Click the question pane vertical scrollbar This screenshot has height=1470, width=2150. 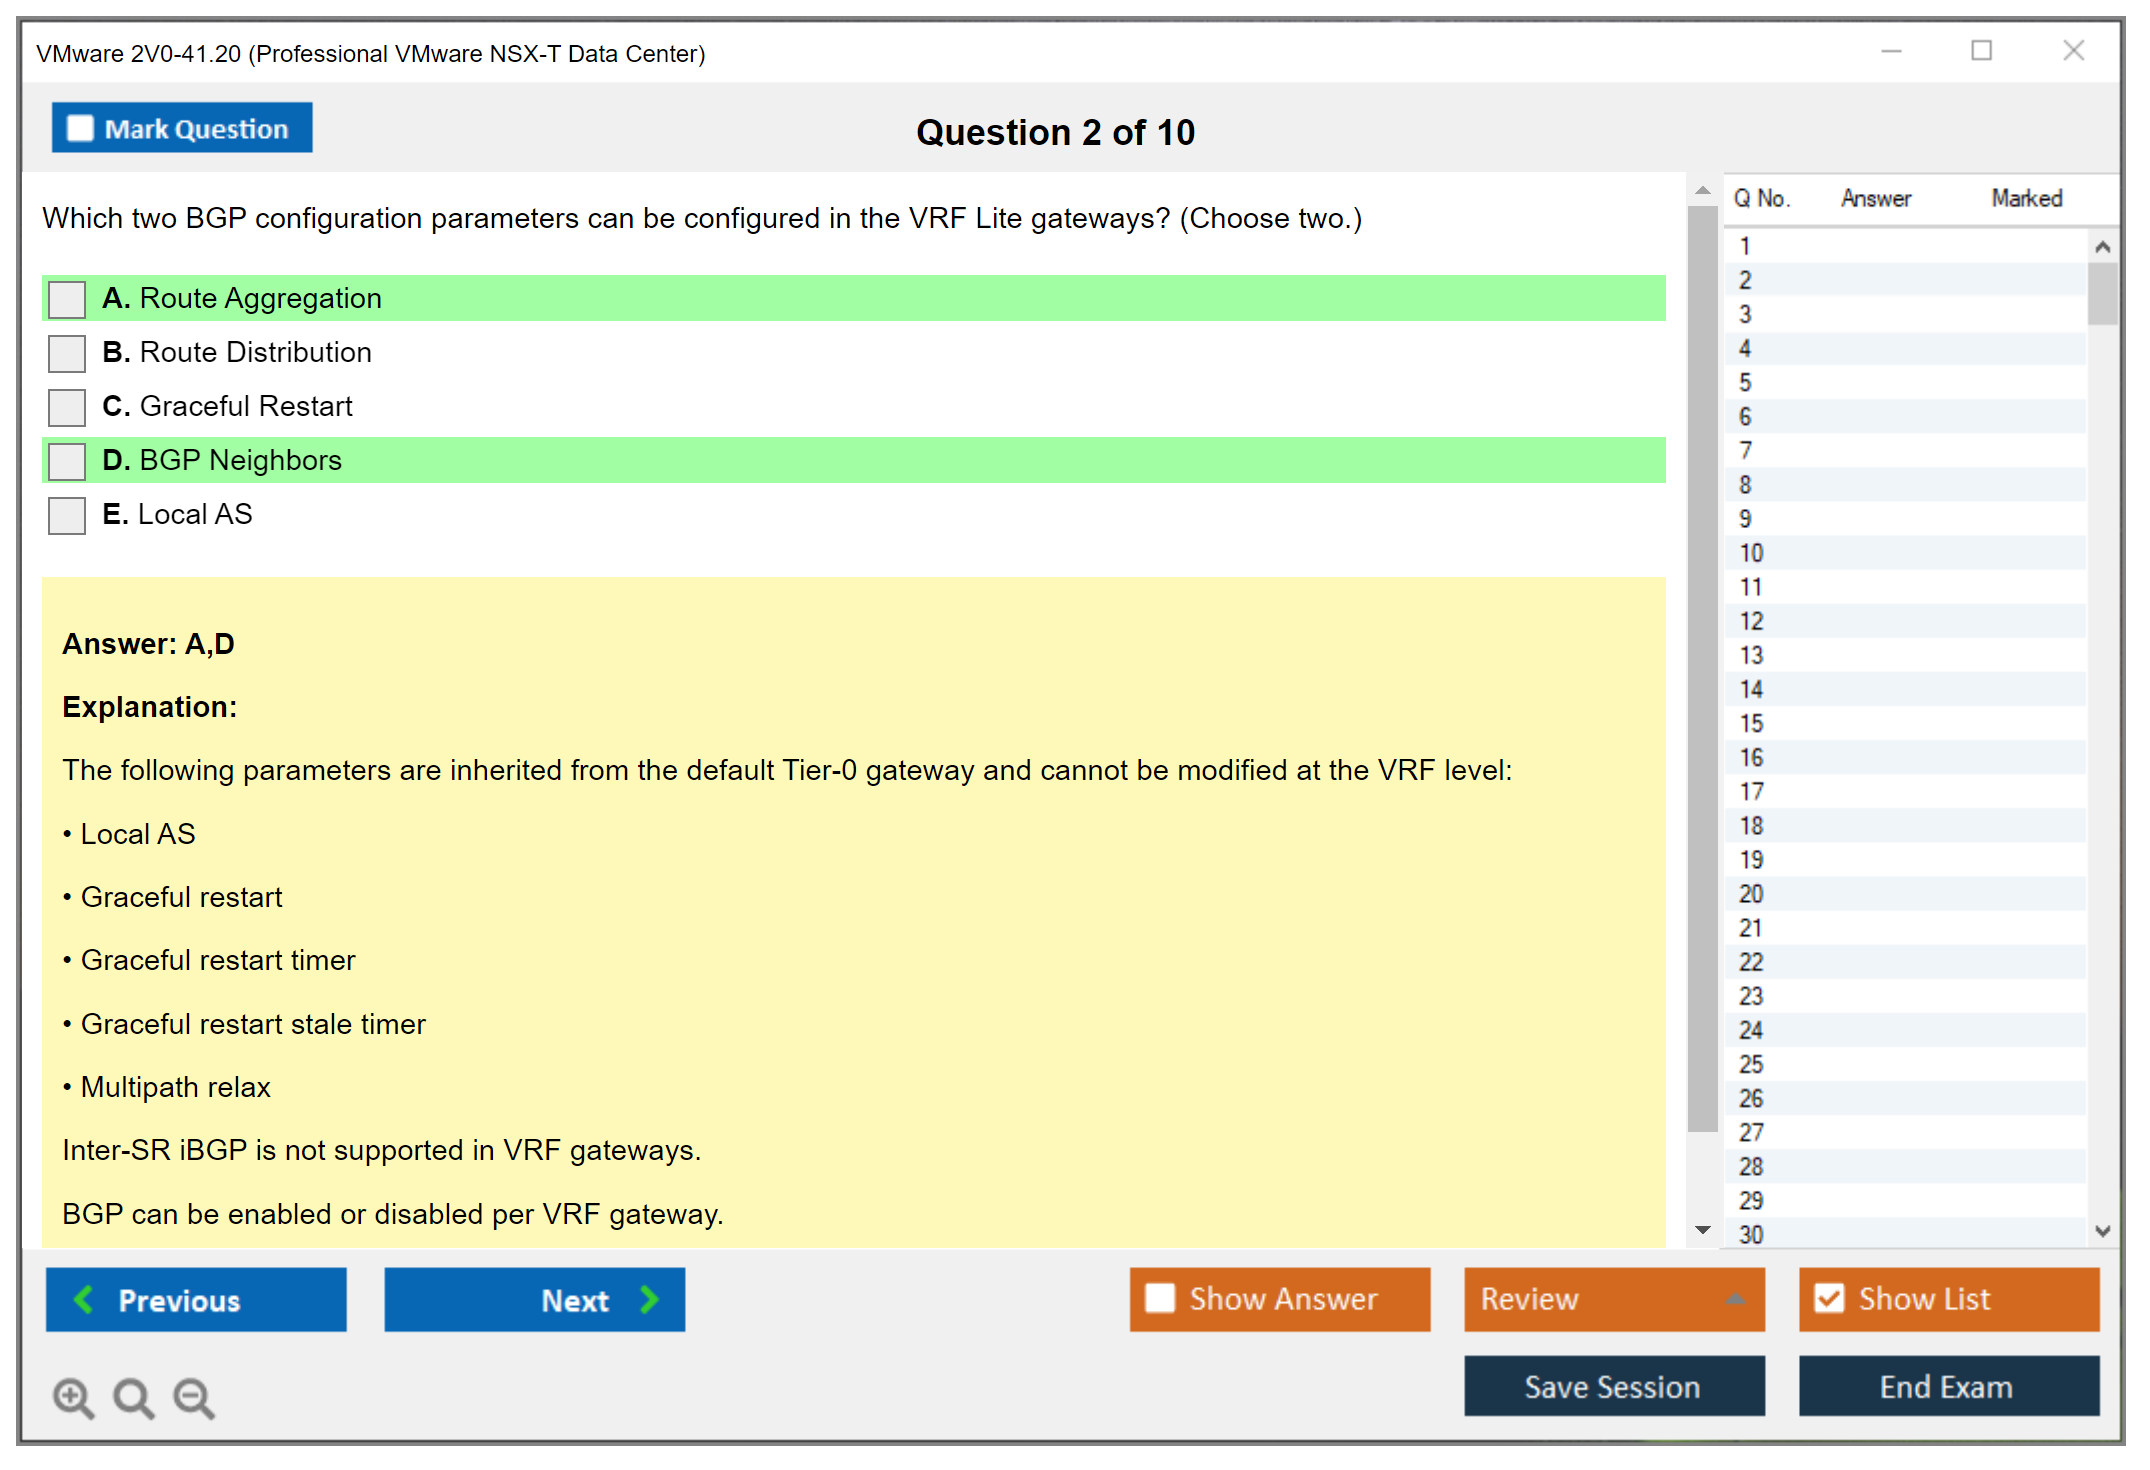pyautogui.click(x=1702, y=670)
